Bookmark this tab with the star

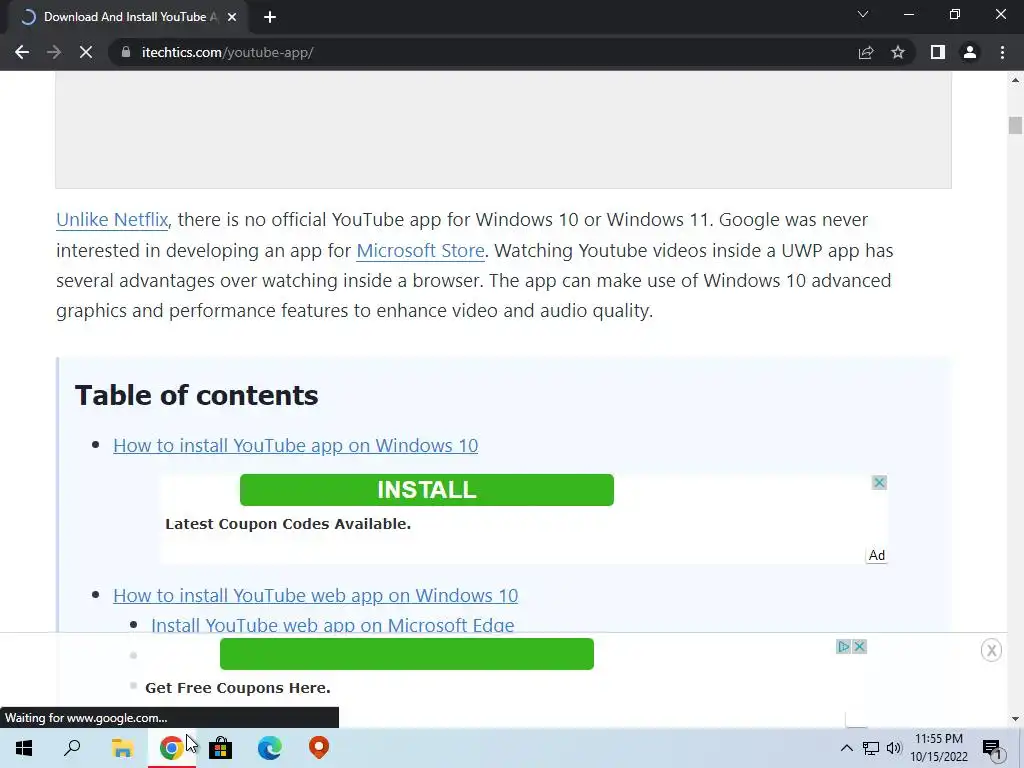click(898, 52)
